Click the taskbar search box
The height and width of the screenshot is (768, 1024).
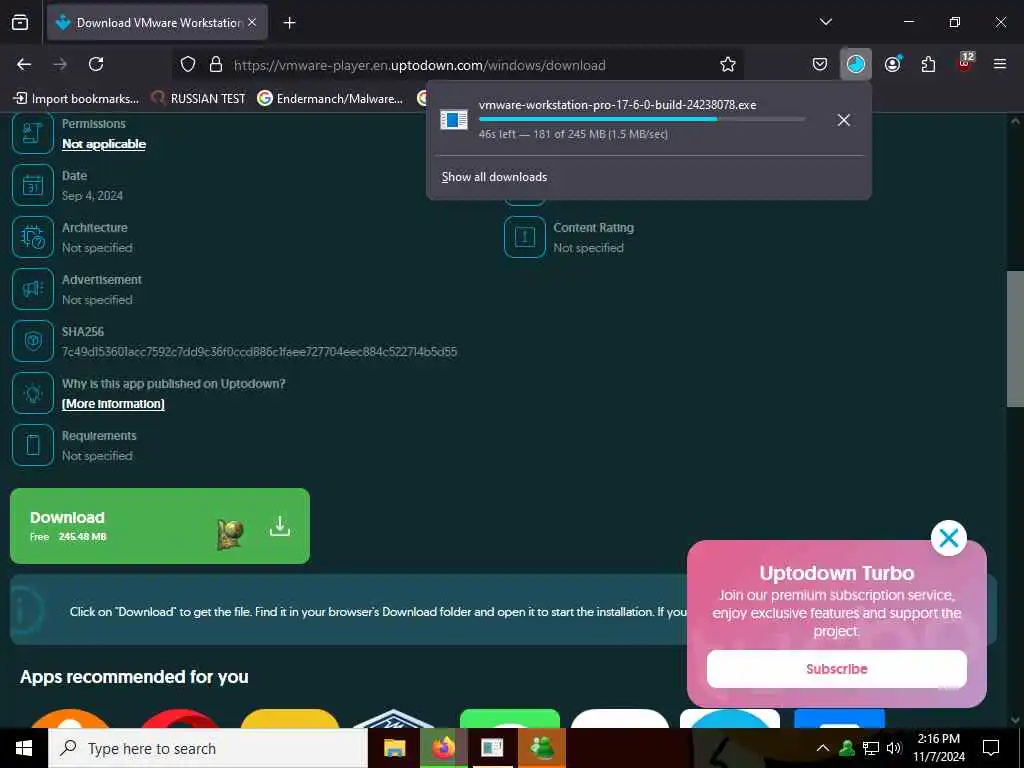(208, 748)
